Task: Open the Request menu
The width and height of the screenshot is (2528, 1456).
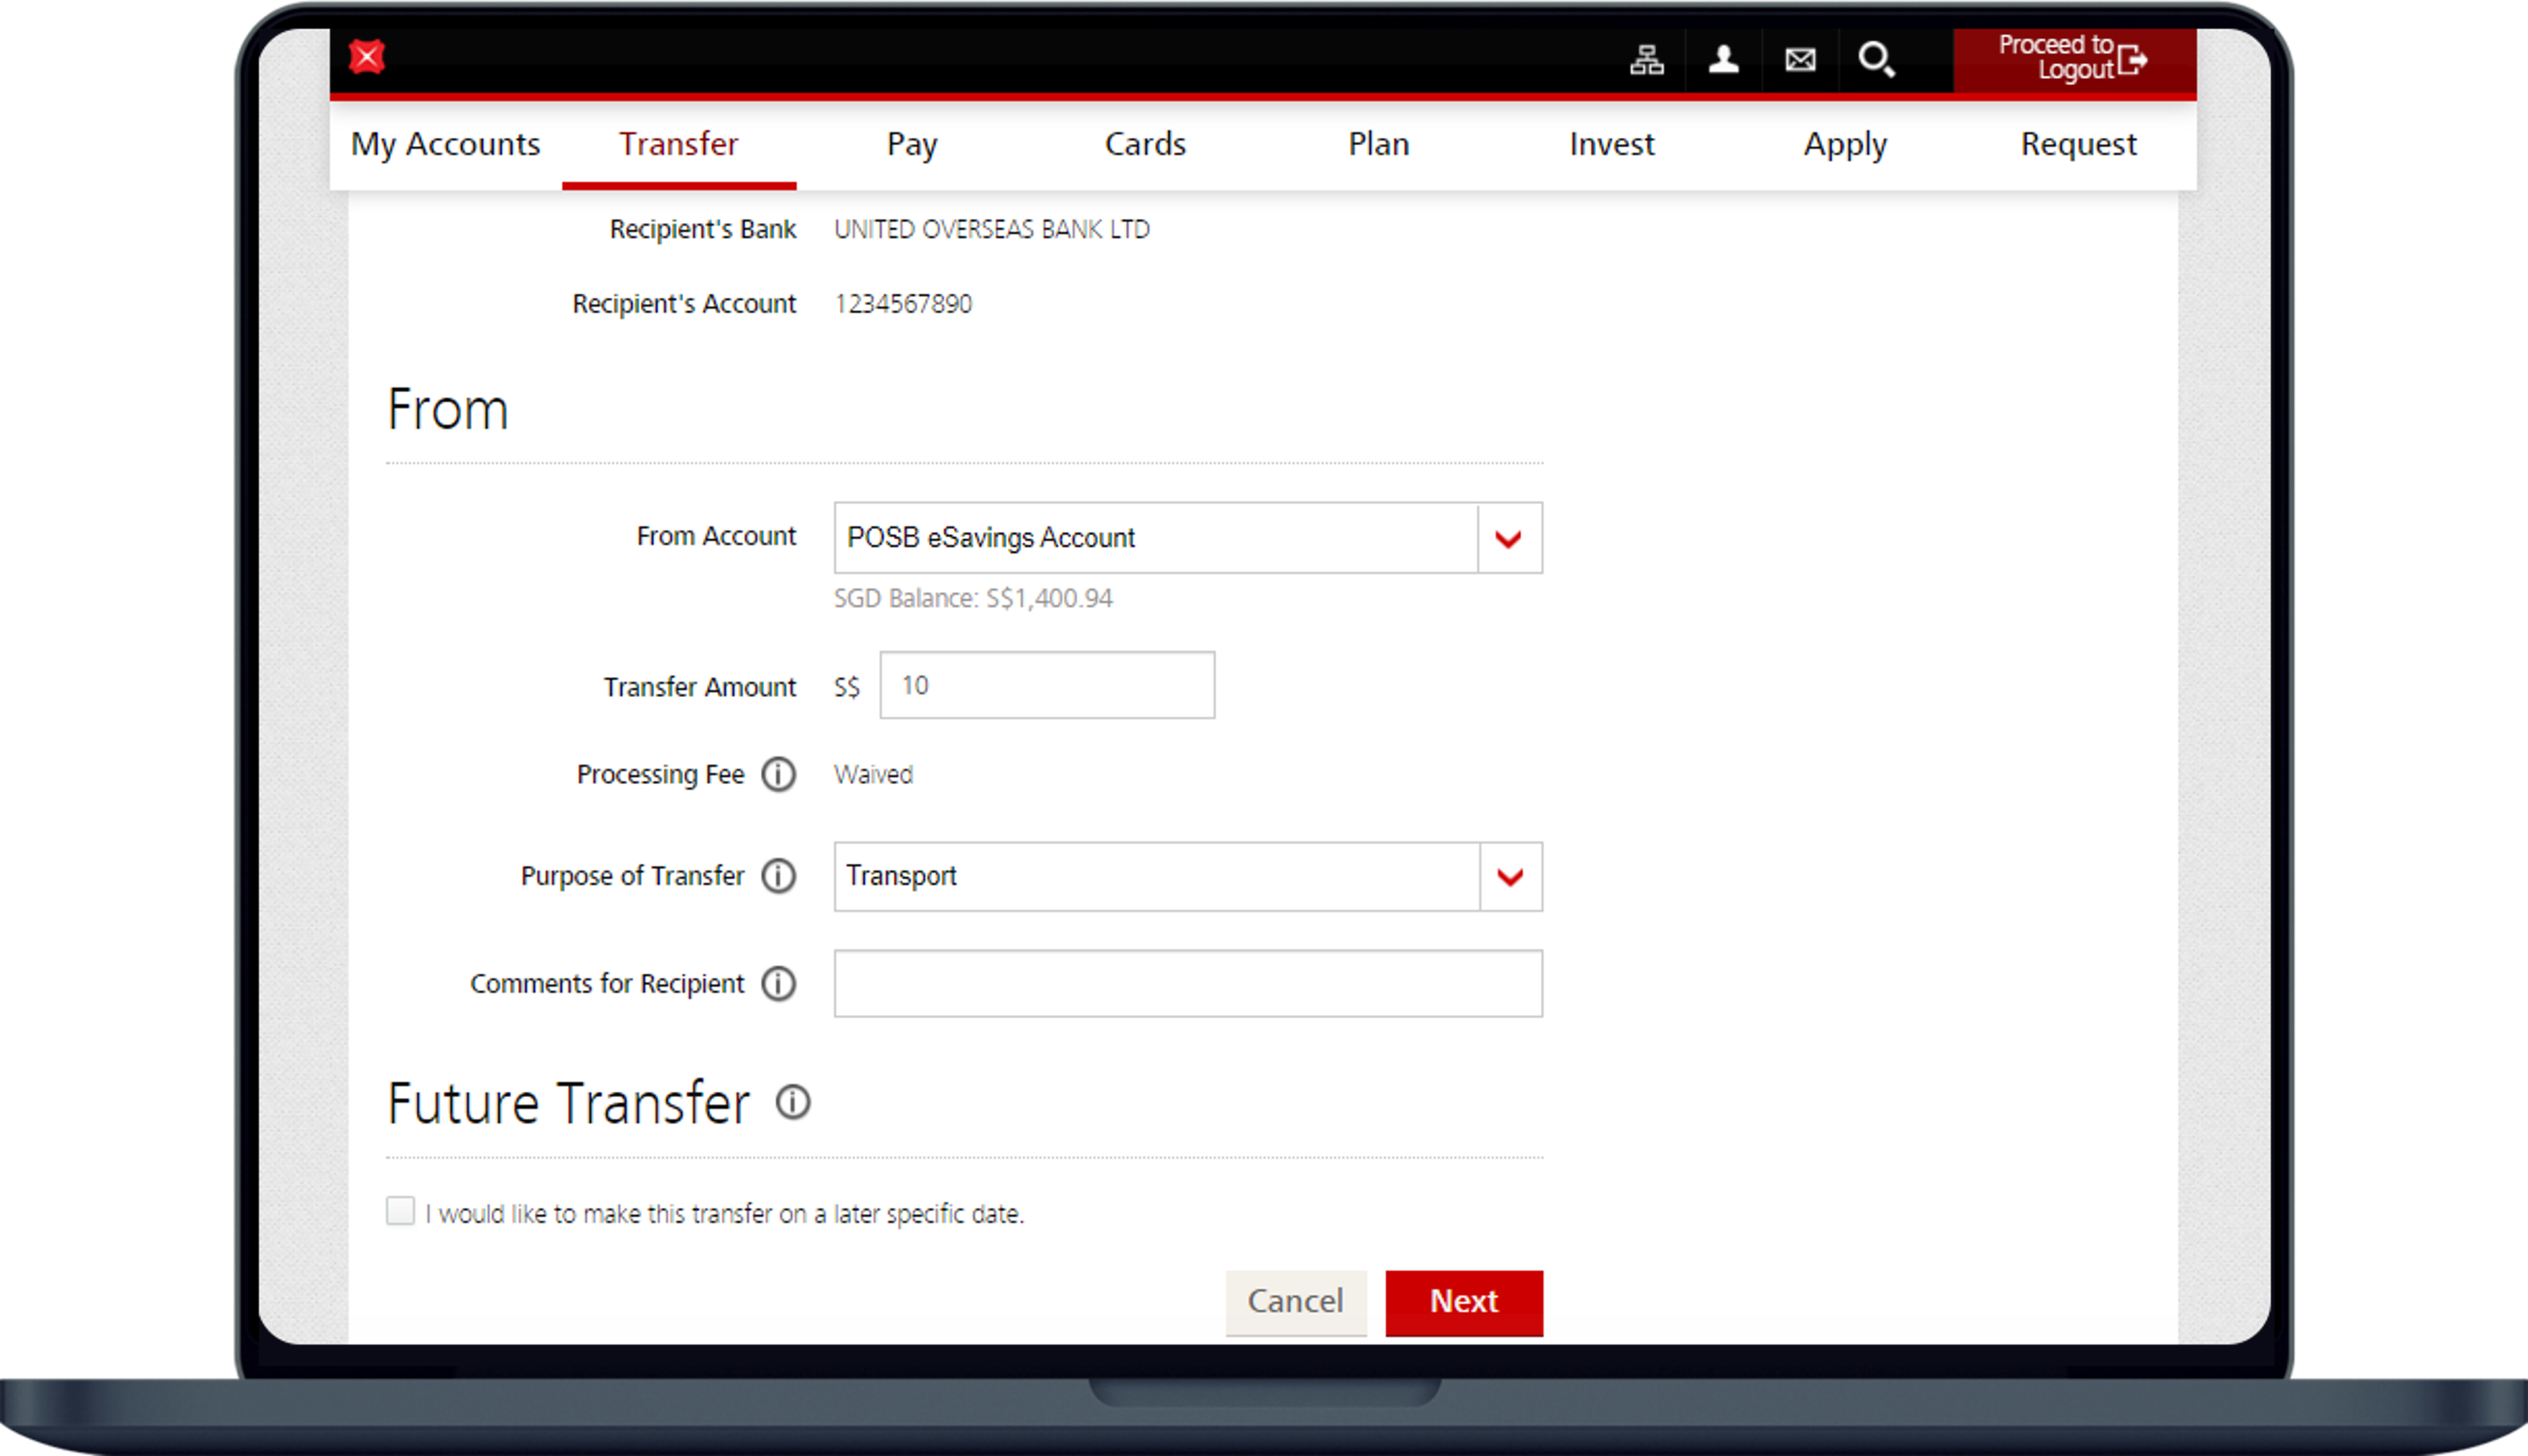Action: pos(2079,144)
